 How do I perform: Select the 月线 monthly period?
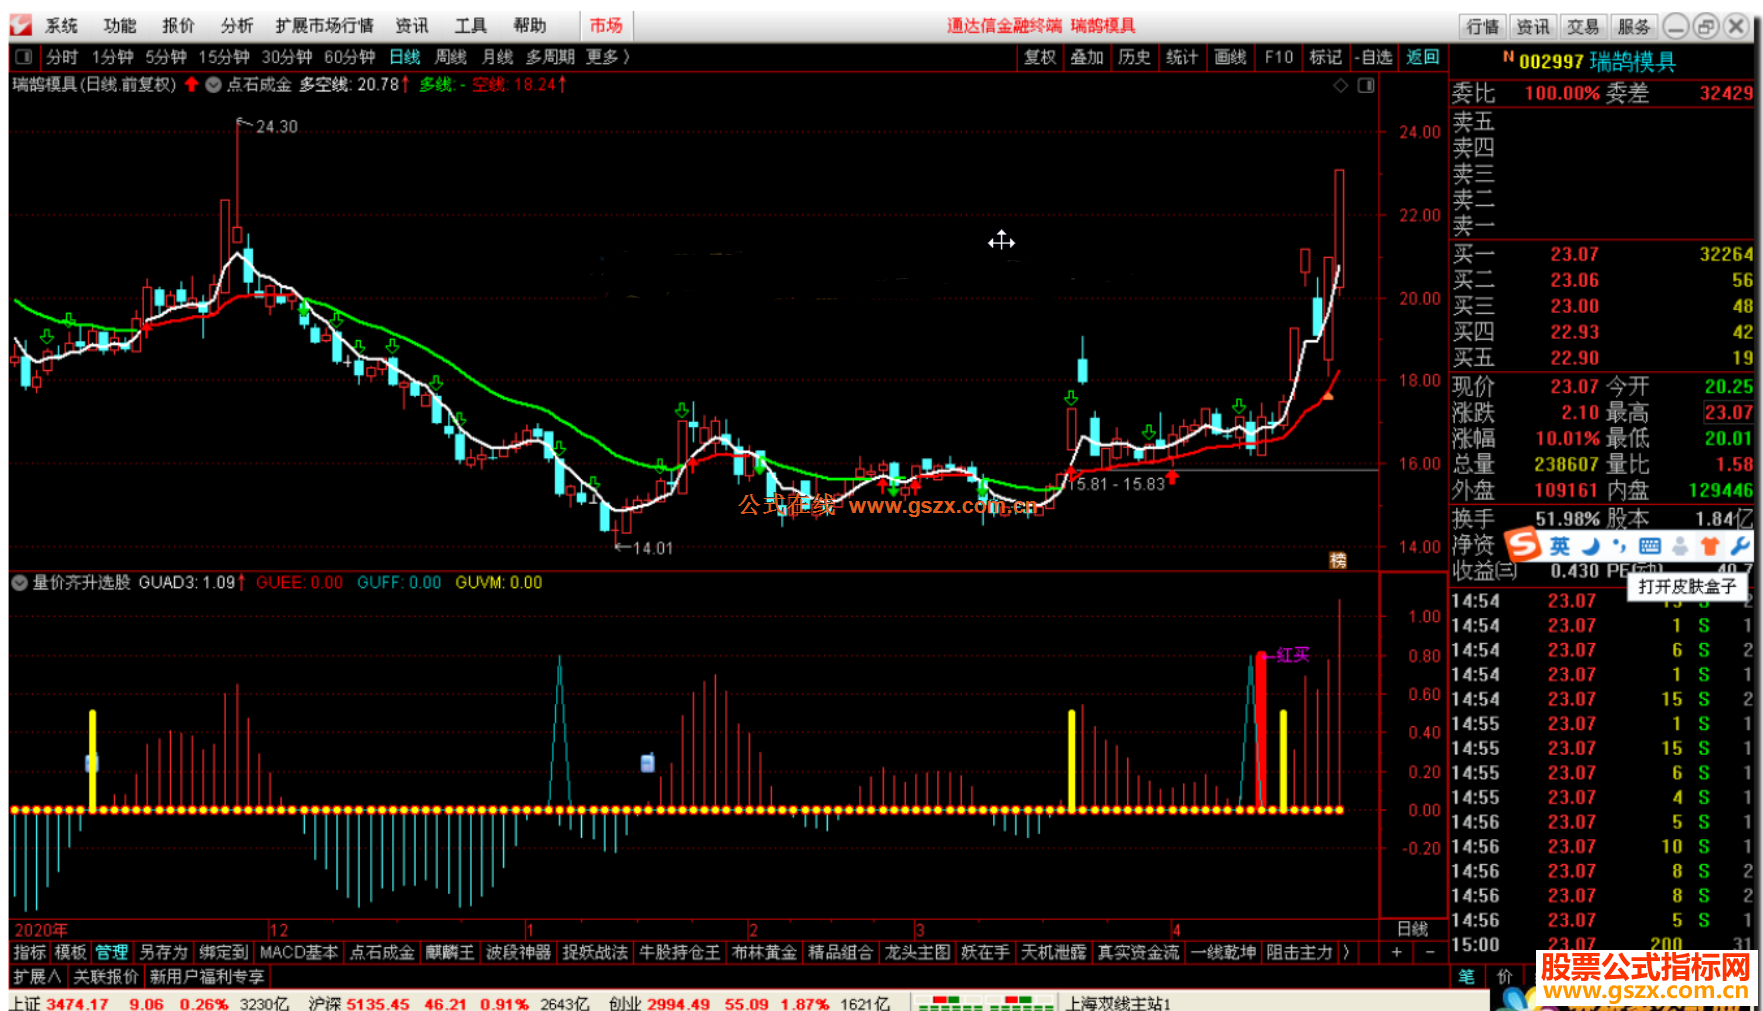[497, 57]
